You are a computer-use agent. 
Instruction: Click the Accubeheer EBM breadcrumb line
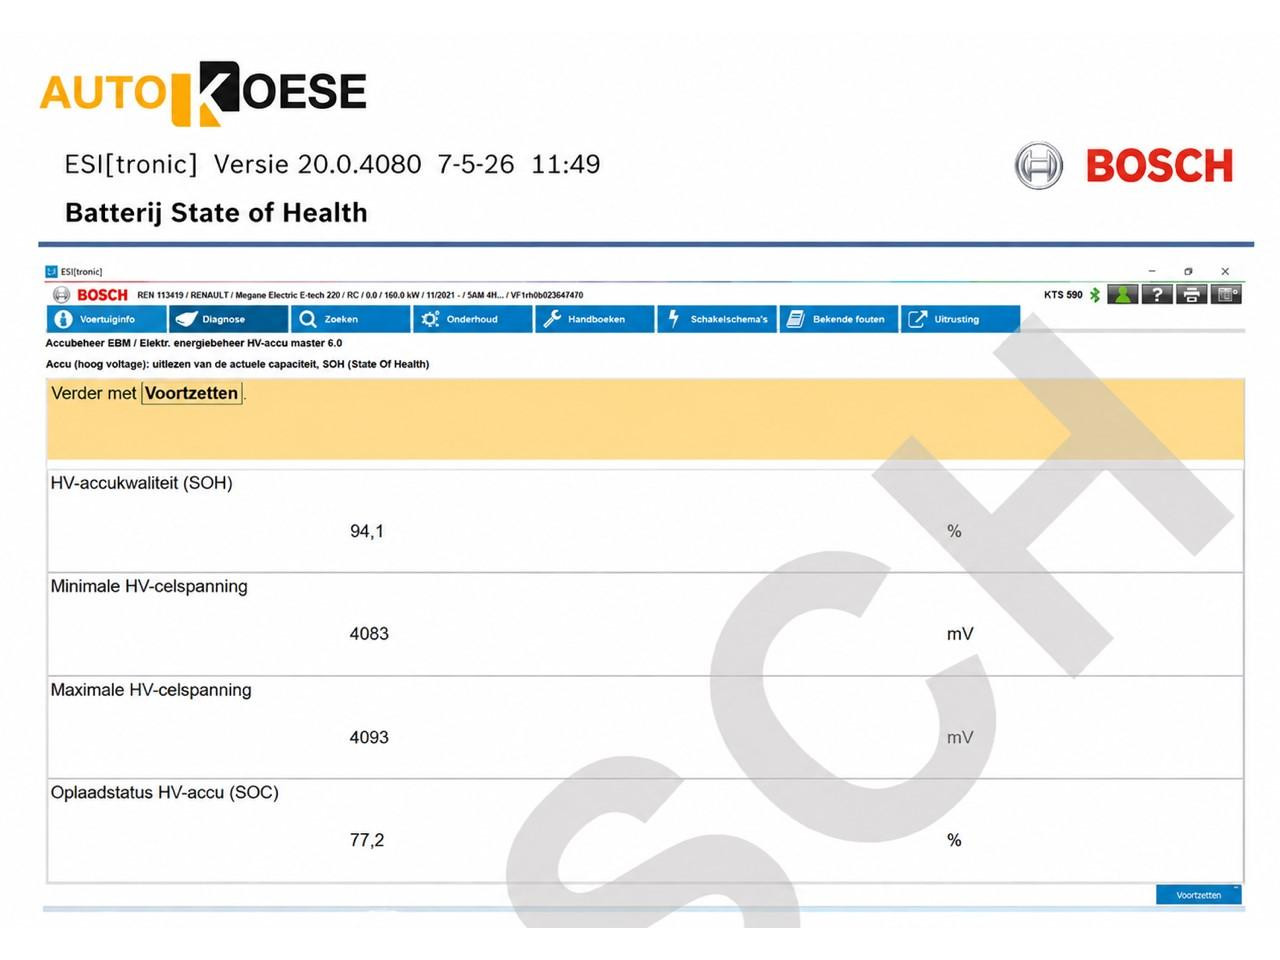(x=194, y=343)
